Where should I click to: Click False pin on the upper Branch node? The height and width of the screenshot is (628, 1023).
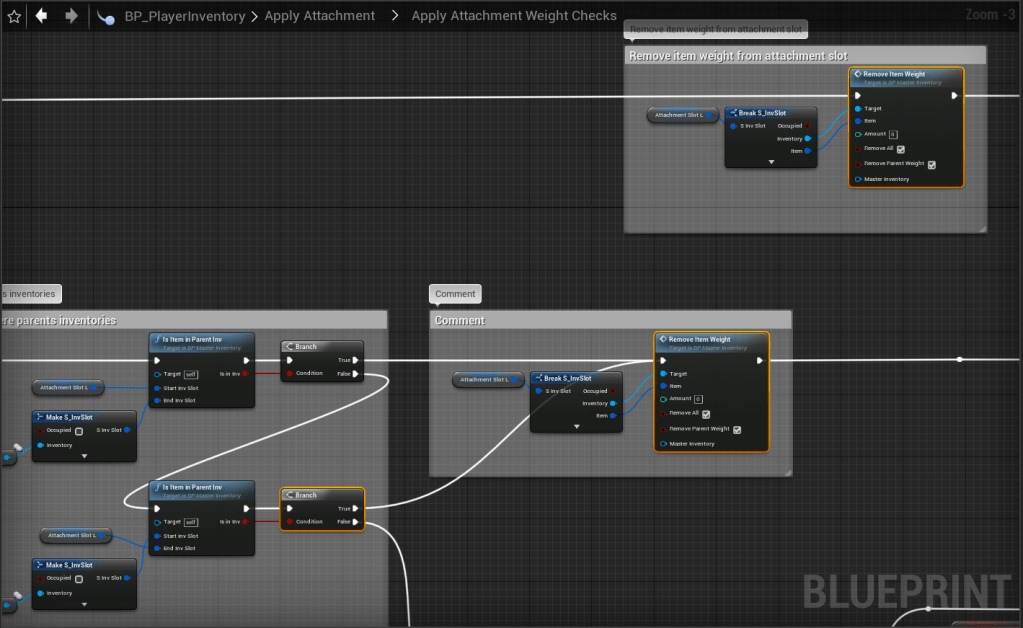pyautogui.click(x=357, y=374)
